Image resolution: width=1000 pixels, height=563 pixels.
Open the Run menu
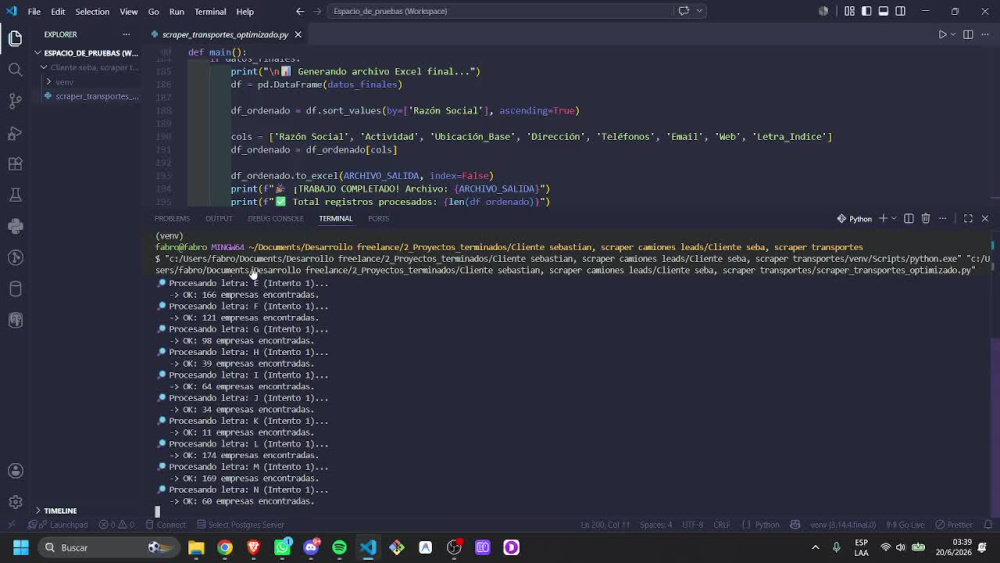[x=177, y=11]
